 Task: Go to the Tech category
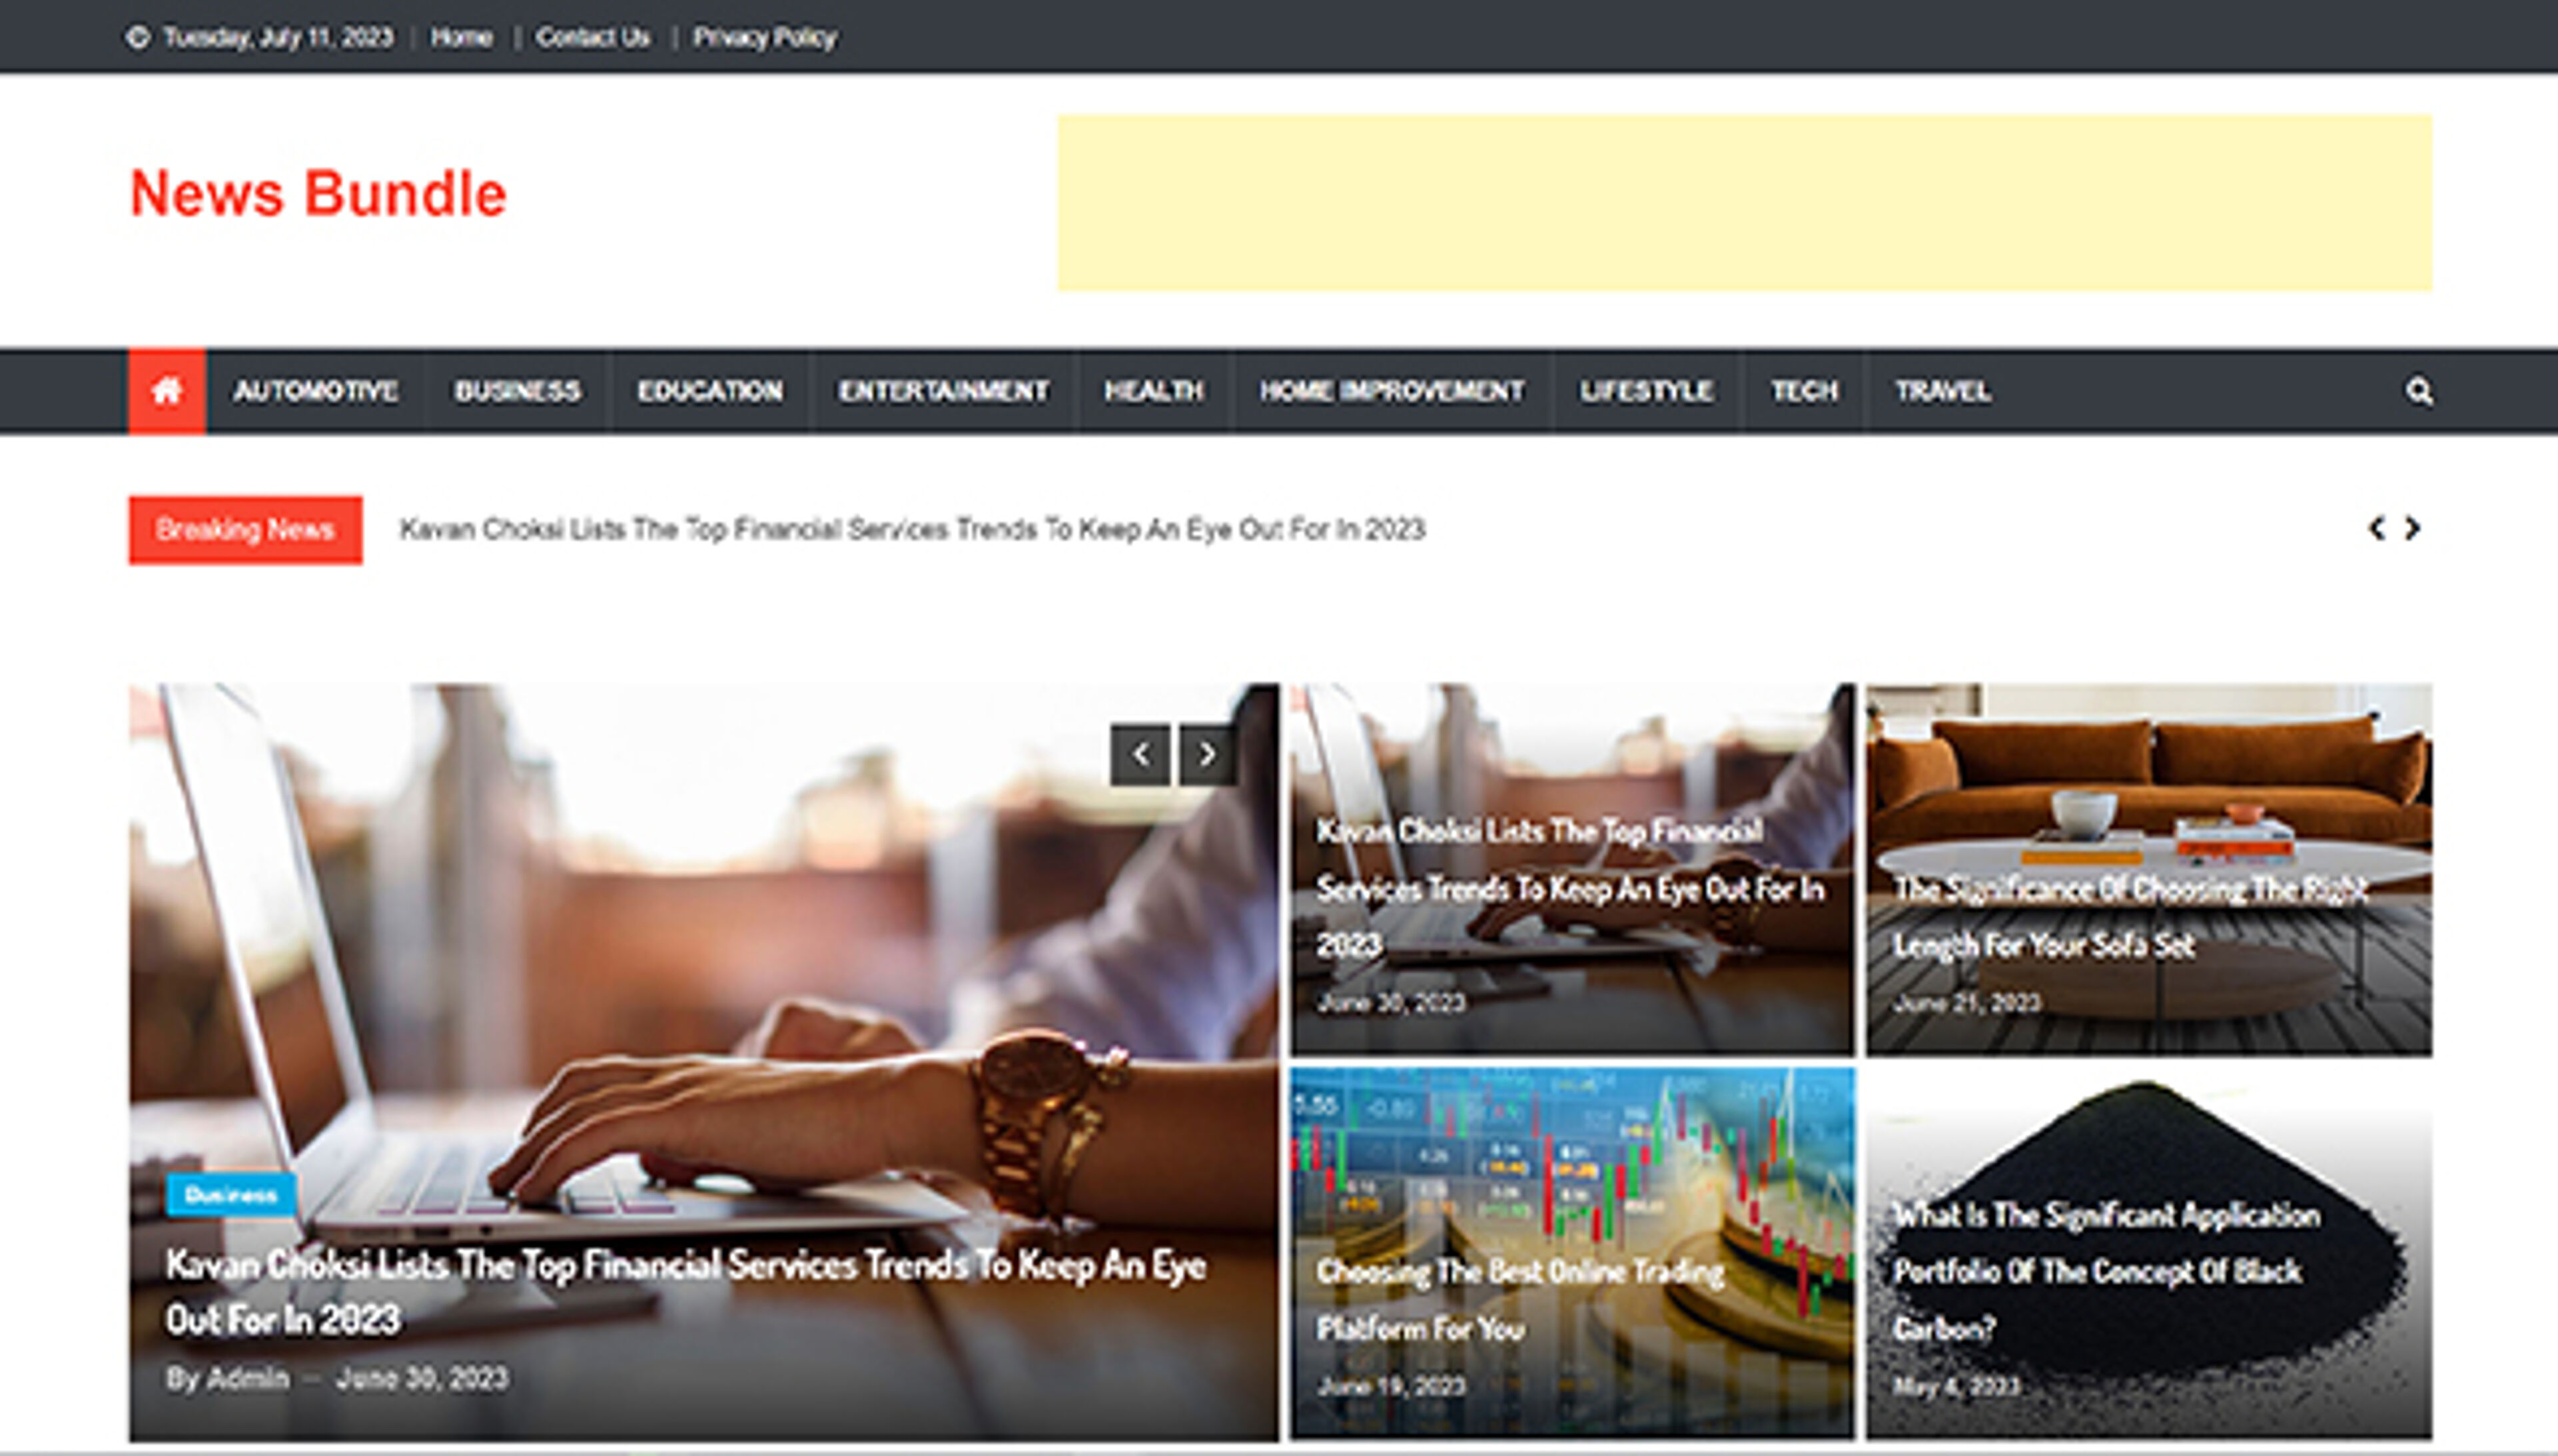1804,391
